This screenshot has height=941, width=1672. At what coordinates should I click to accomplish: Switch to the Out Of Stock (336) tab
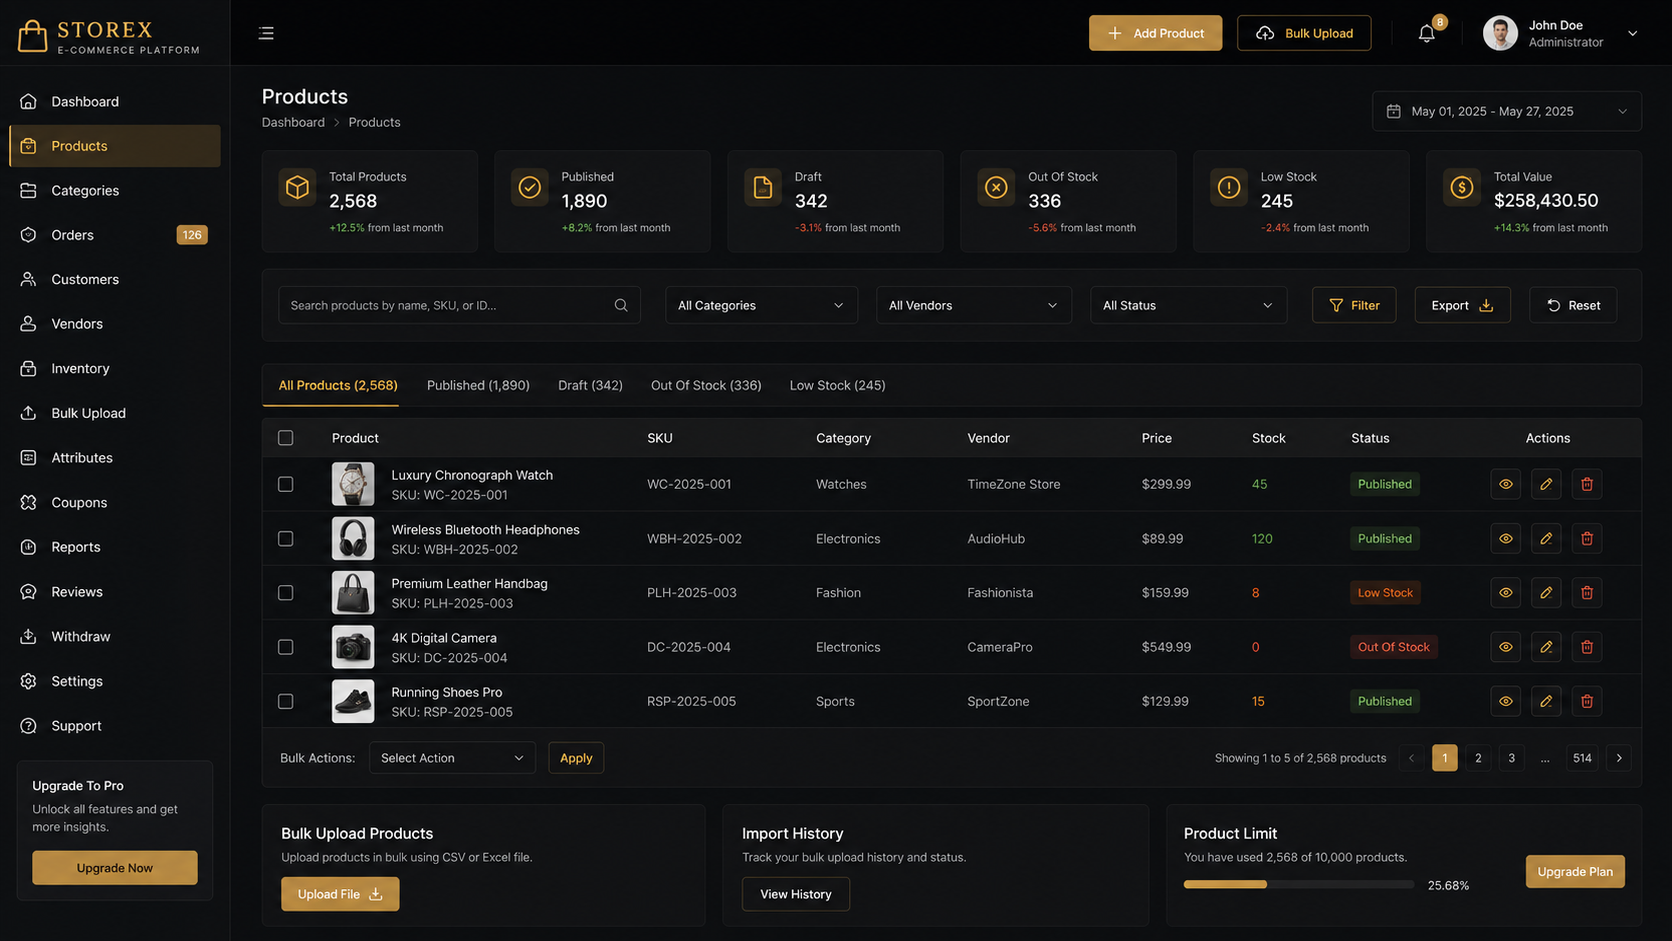(x=706, y=385)
